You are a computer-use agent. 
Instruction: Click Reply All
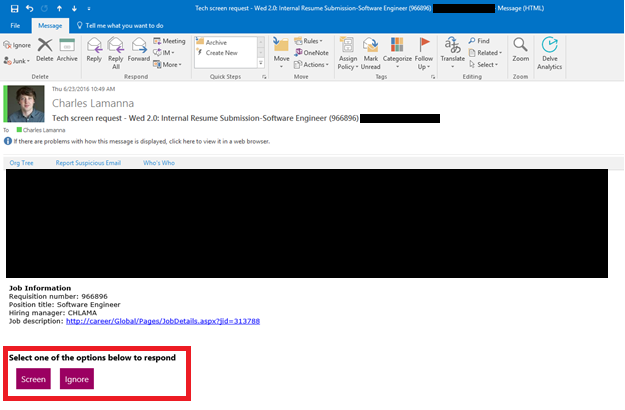[x=116, y=53]
